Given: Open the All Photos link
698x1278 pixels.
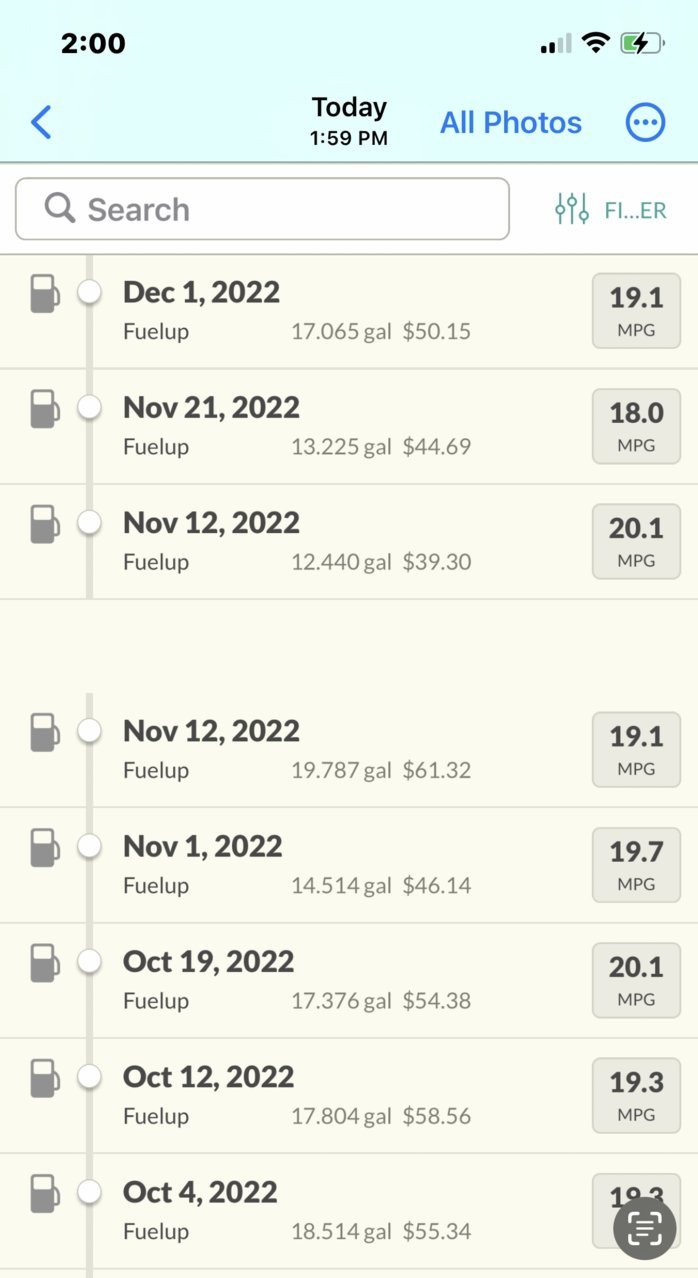Looking at the screenshot, I should point(511,123).
